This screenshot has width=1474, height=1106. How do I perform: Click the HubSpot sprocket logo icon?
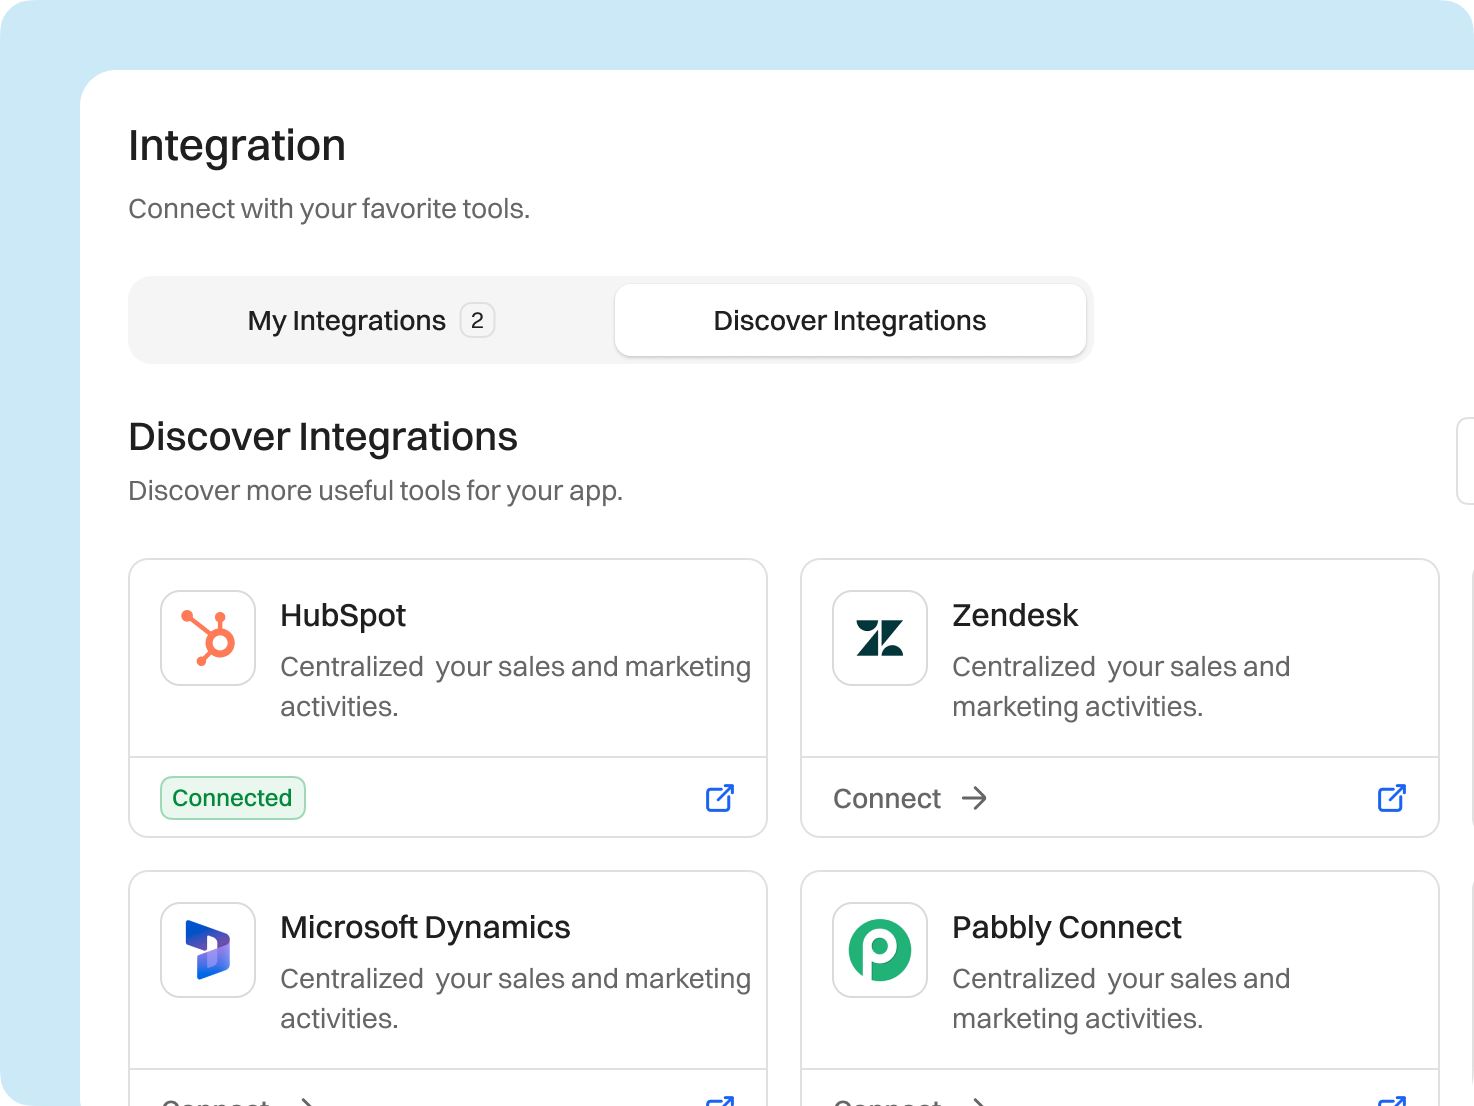tap(207, 638)
